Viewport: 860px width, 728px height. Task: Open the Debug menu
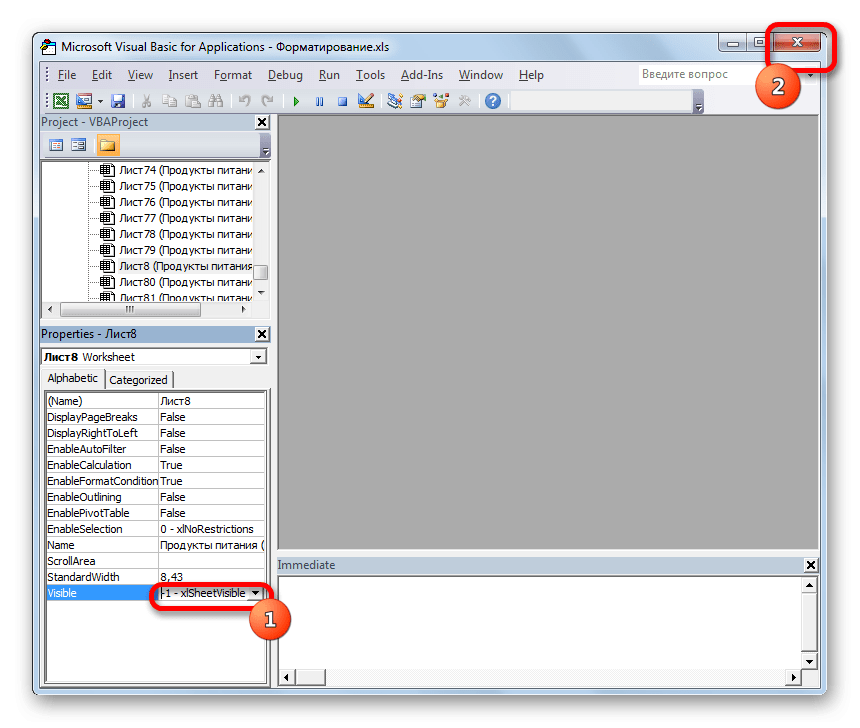coord(285,75)
